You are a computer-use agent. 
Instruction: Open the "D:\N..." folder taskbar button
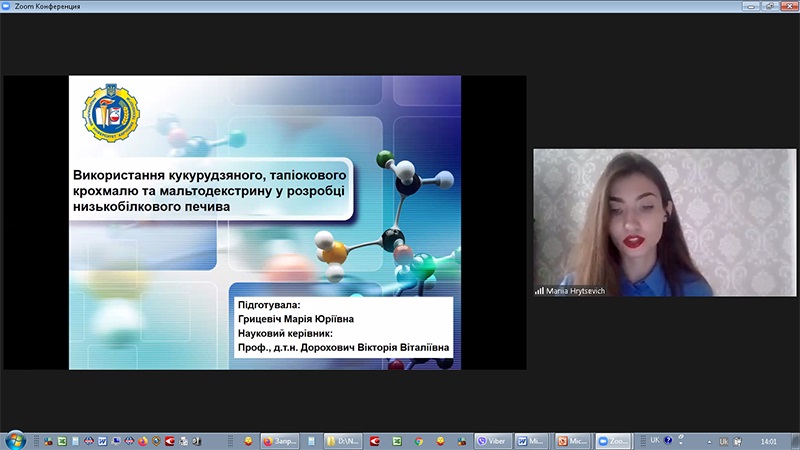coord(343,441)
